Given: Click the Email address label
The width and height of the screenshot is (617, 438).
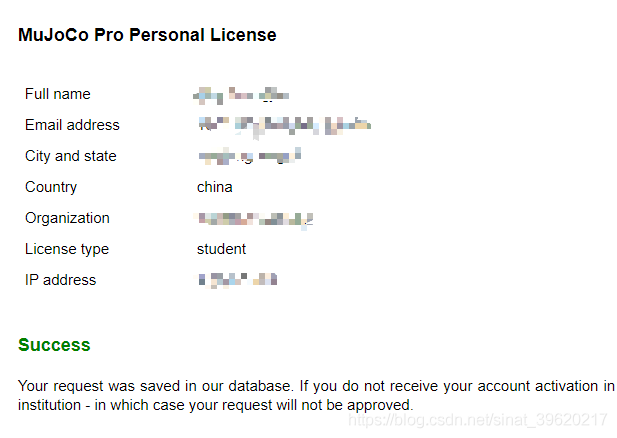Looking at the screenshot, I should [x=72, y=125].
